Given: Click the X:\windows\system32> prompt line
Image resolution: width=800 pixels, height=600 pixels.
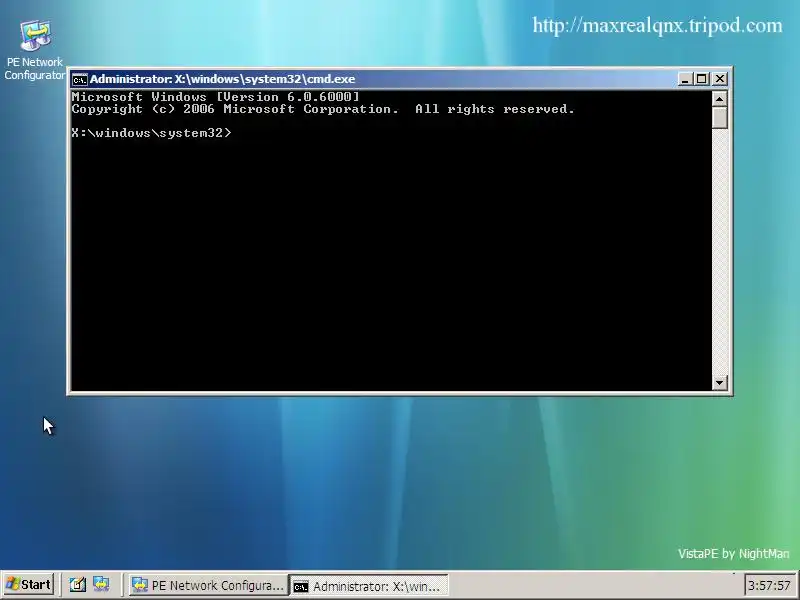Looking at the screenshot, I should click(x=152, y=133).
